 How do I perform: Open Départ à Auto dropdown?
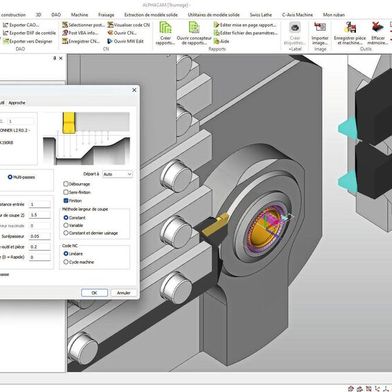tap(117, 174)
